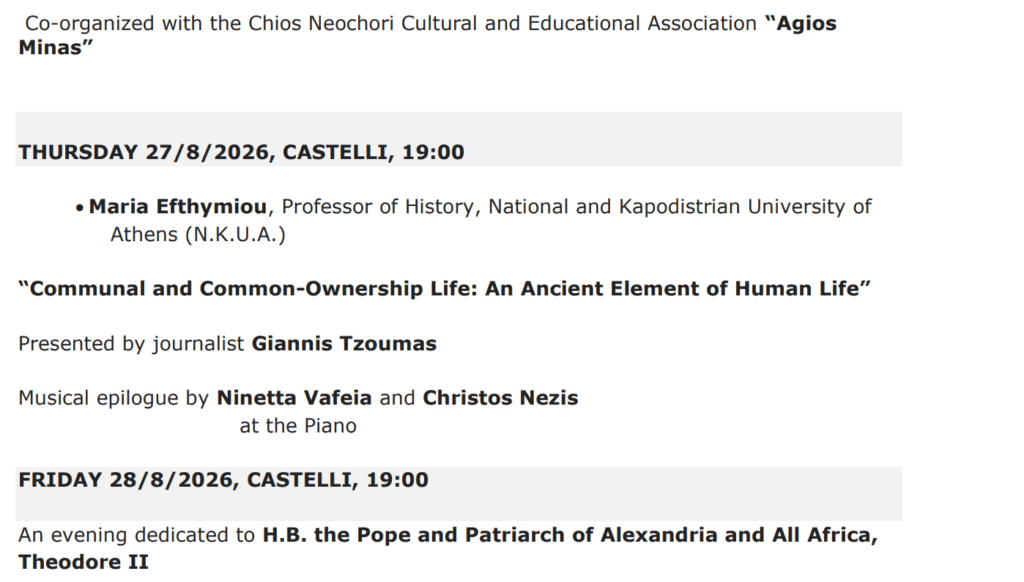The image size is (1024, 582).
Task: Click "Professor of History" text
Action: 377,206
